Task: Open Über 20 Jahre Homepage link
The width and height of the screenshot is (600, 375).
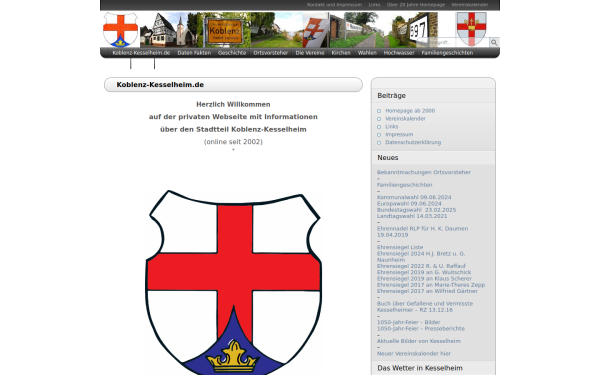Action: pyautogui.click(x=416, y=5)
